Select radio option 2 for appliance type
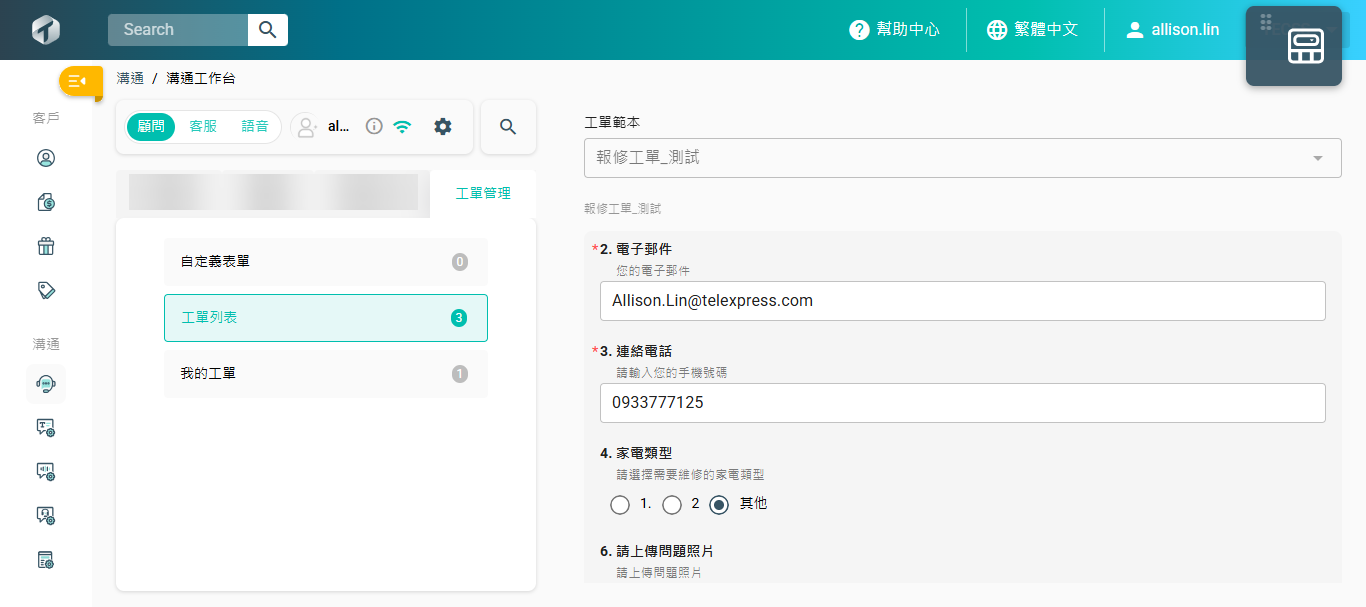The width and height of the screenshot is (1366, 607). [x=673, y=505]
